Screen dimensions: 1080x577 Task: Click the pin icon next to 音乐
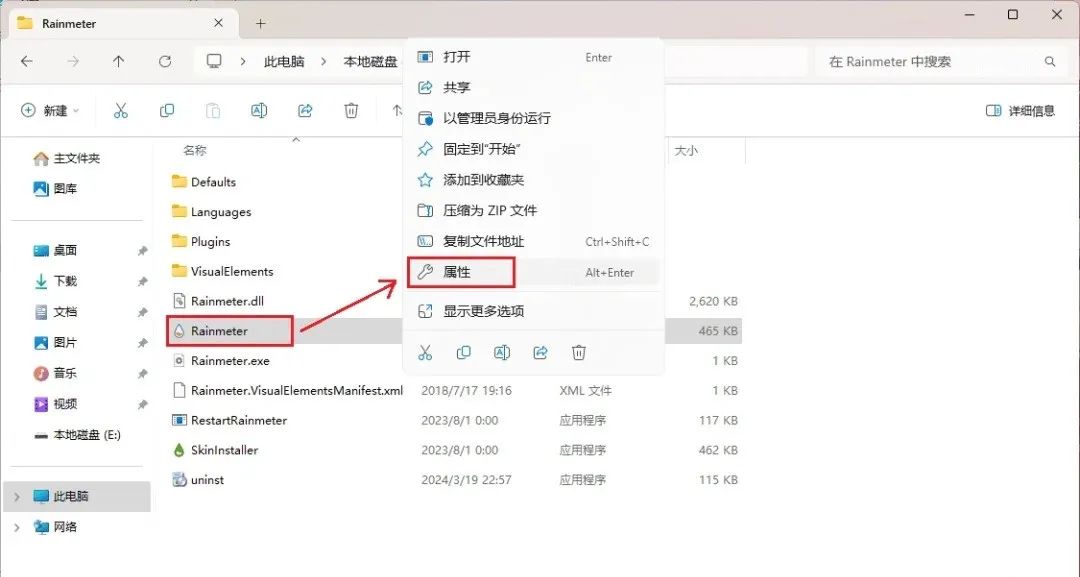pos(143,374)
